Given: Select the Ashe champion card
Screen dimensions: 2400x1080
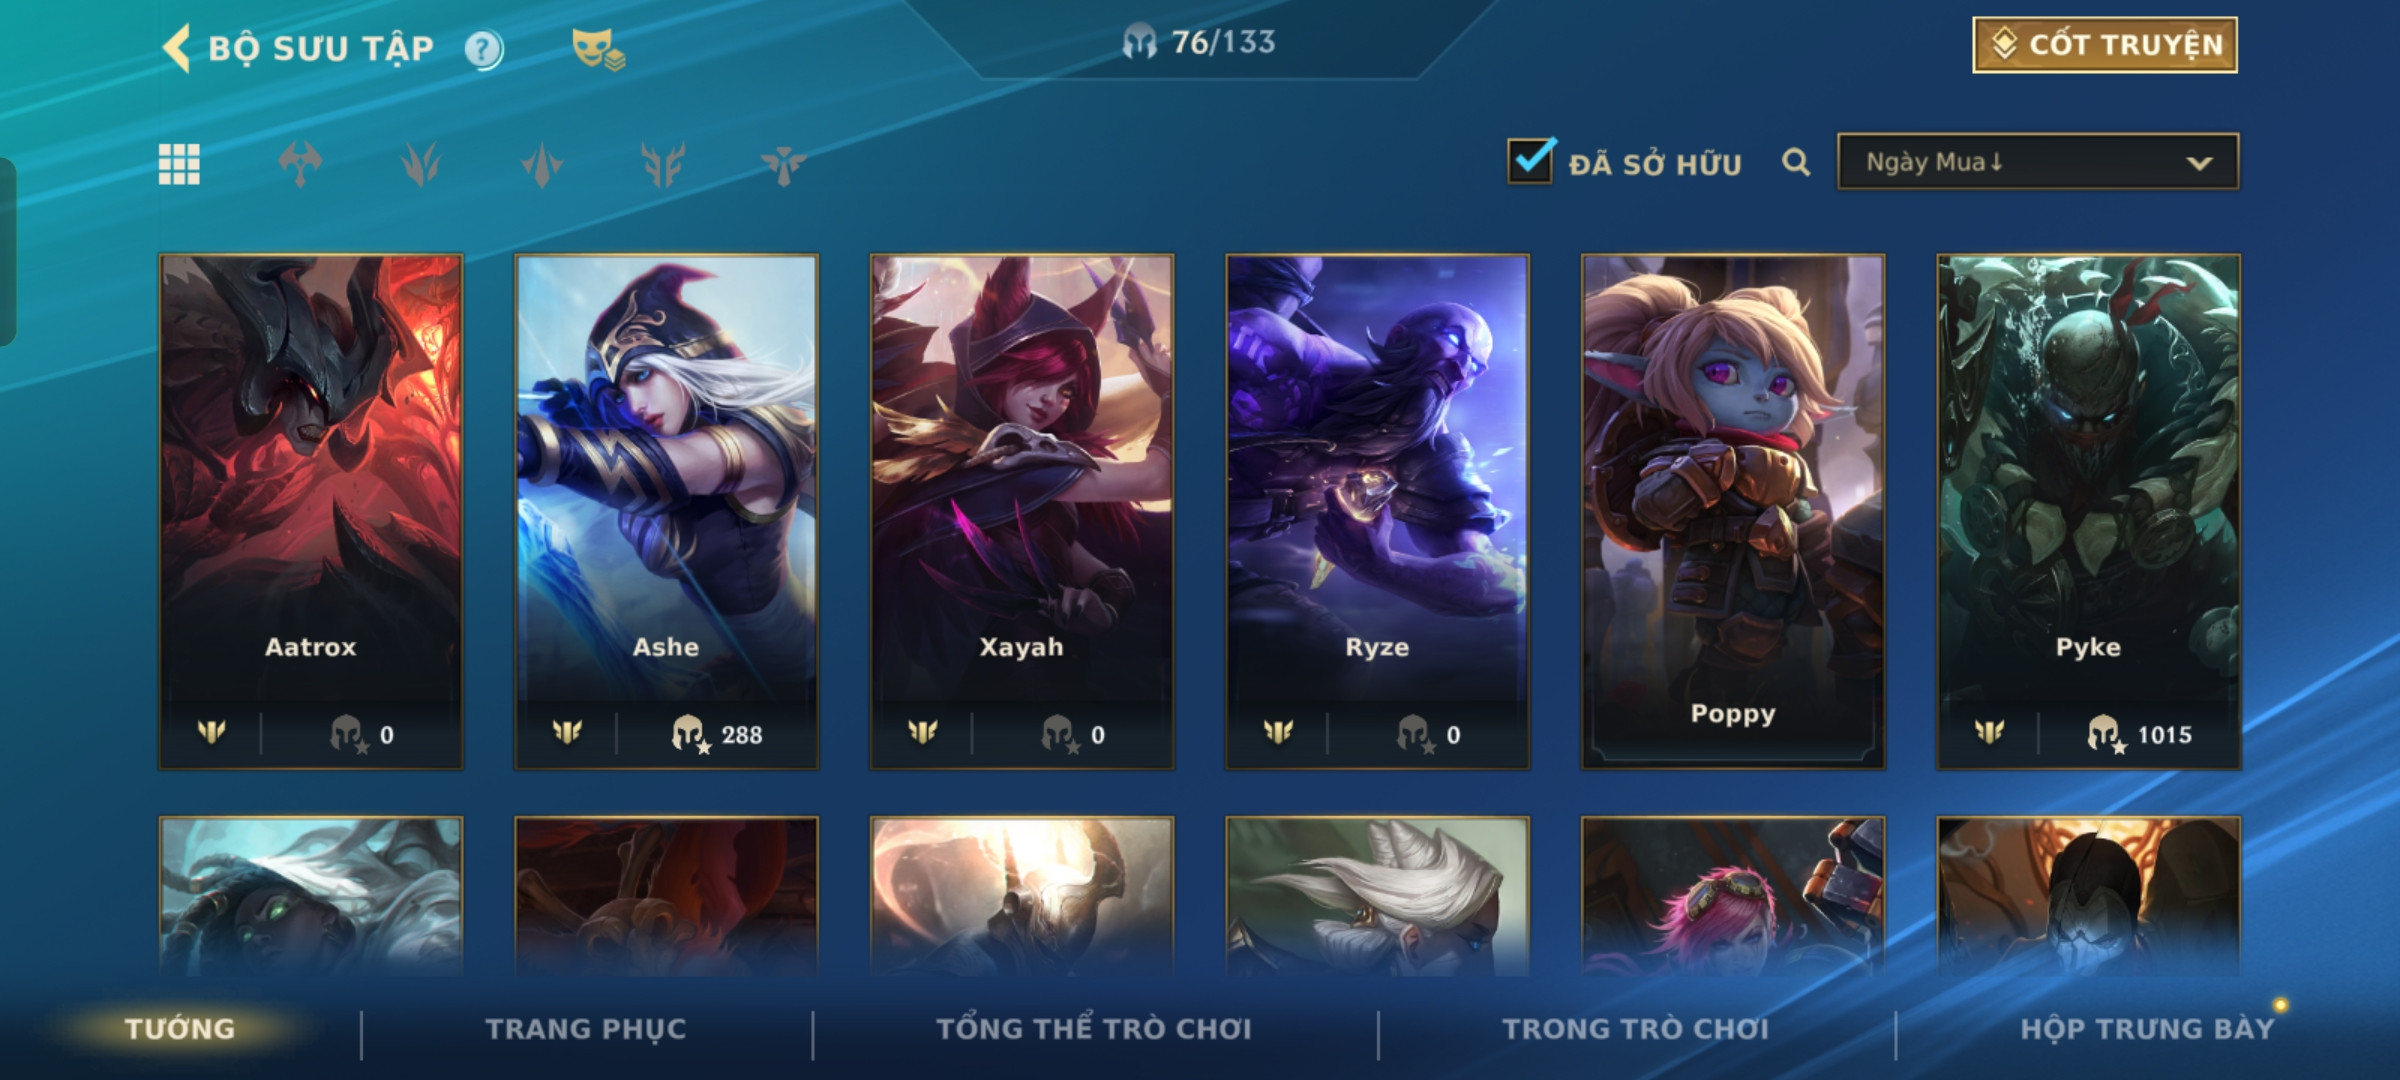Looking at the screenshot, I should (666, 512).
